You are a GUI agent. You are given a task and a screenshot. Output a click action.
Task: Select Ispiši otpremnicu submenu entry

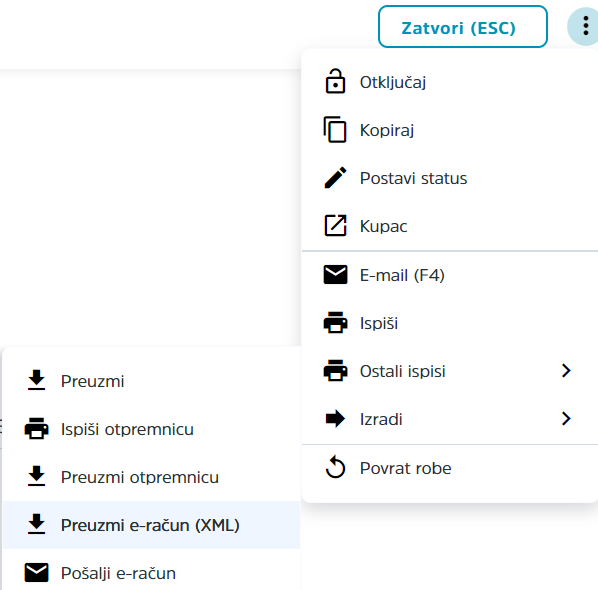[151, 429]
